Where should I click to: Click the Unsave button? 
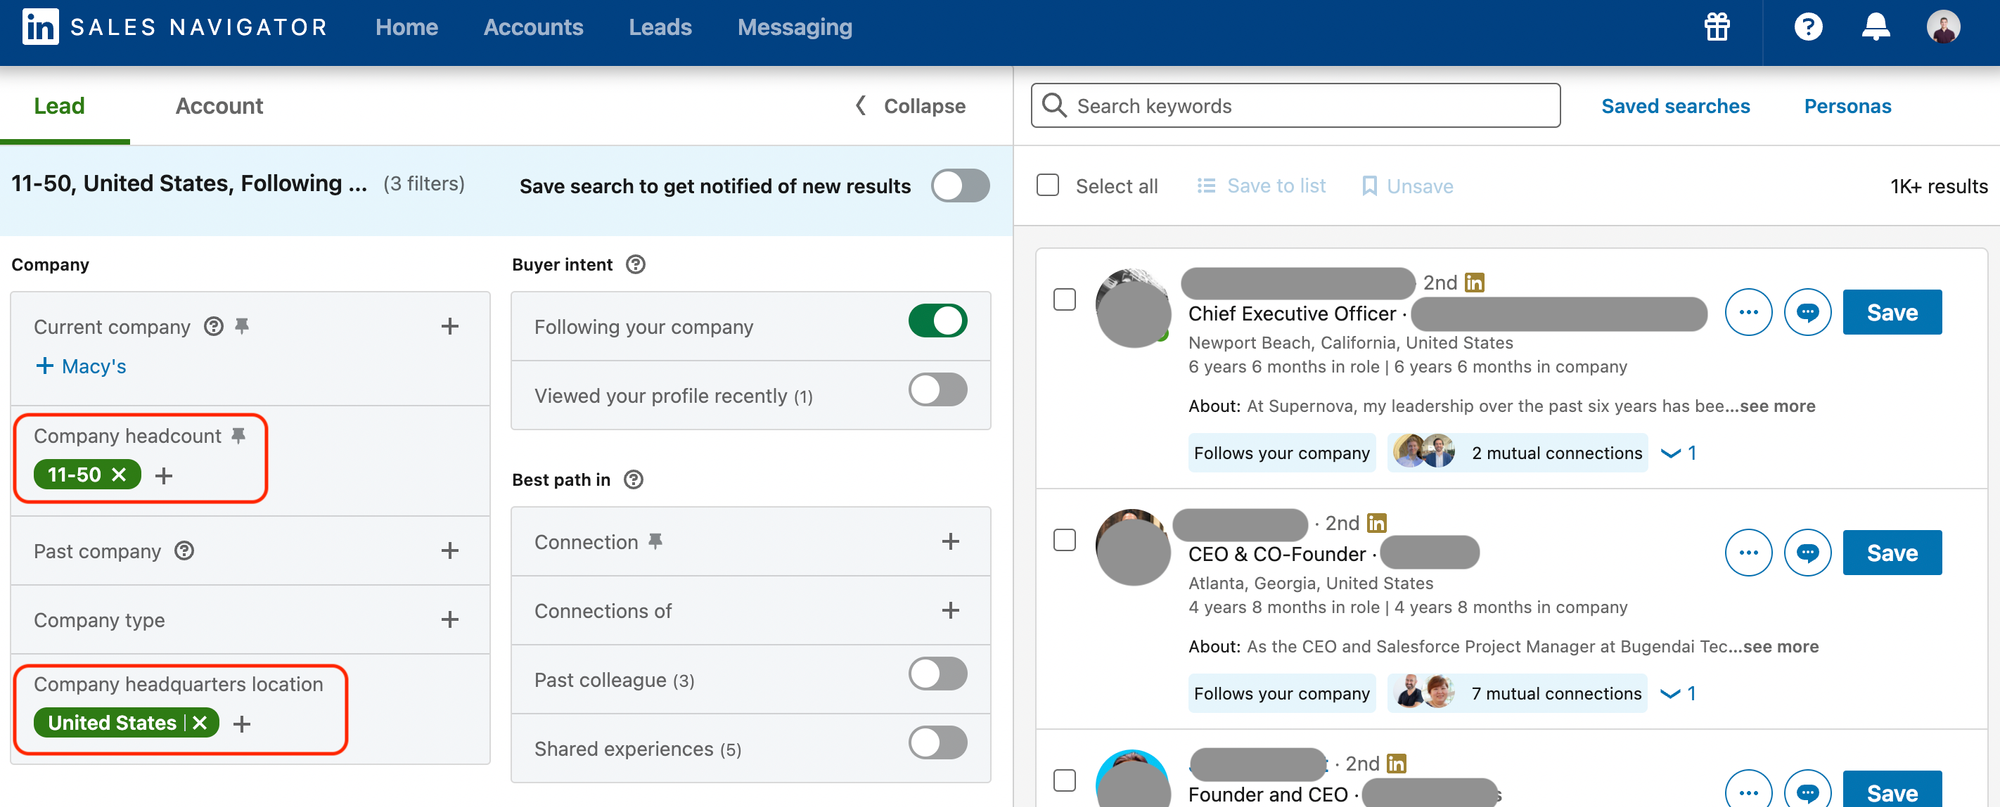coord(1407,185)
